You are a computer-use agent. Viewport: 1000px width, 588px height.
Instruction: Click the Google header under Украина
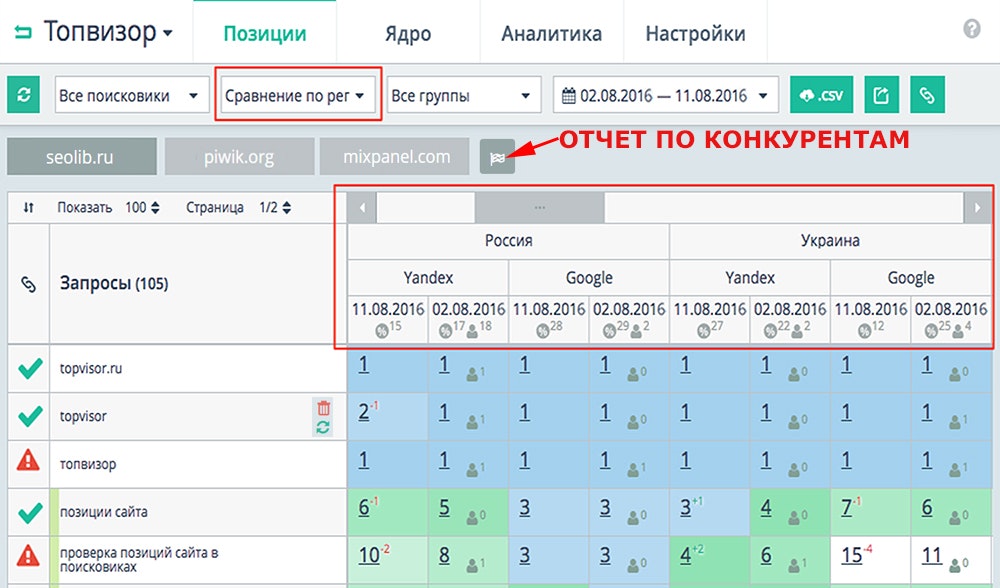(x=911, y=277)
